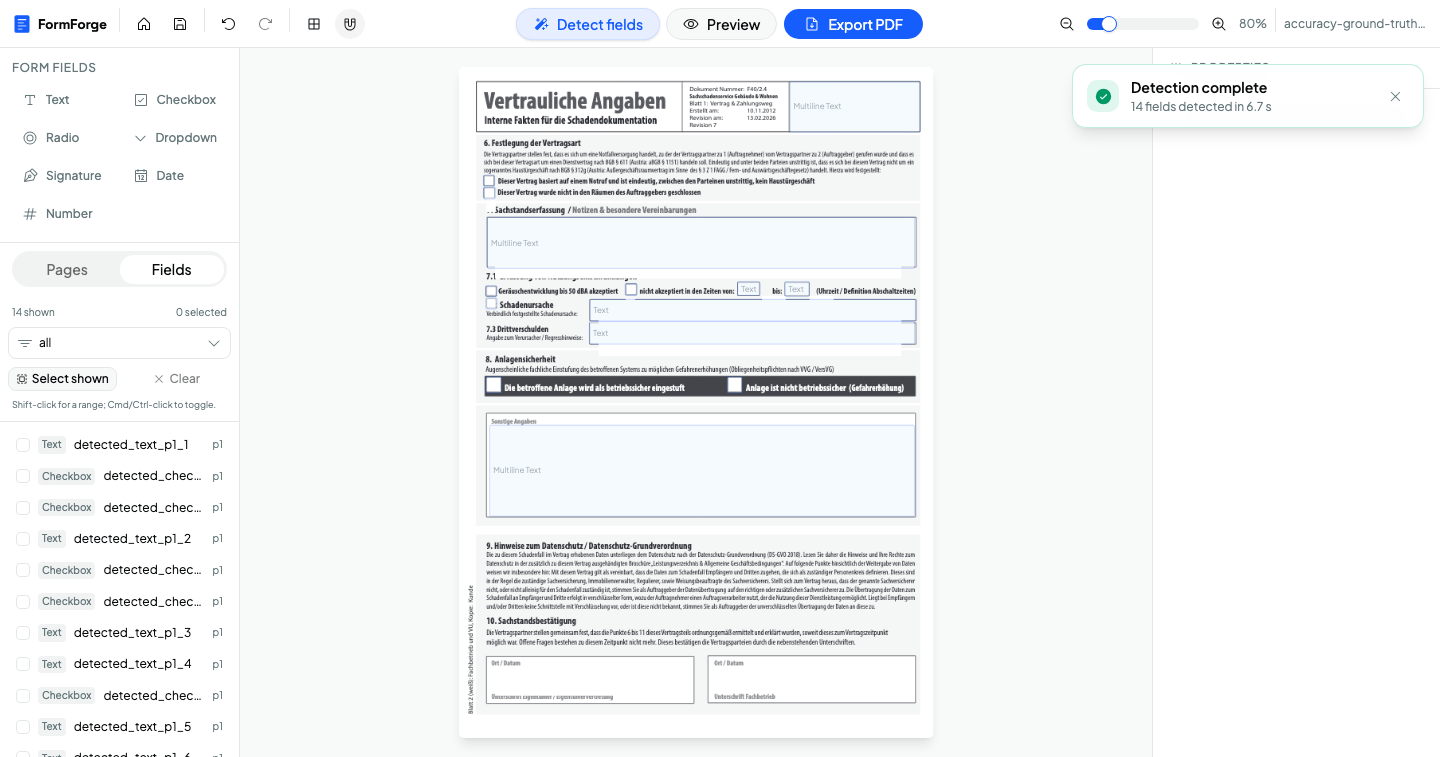Select the detected_text_p1_5 row
The height and width of the screenshot is (757, 1440).
coord(119,727)
